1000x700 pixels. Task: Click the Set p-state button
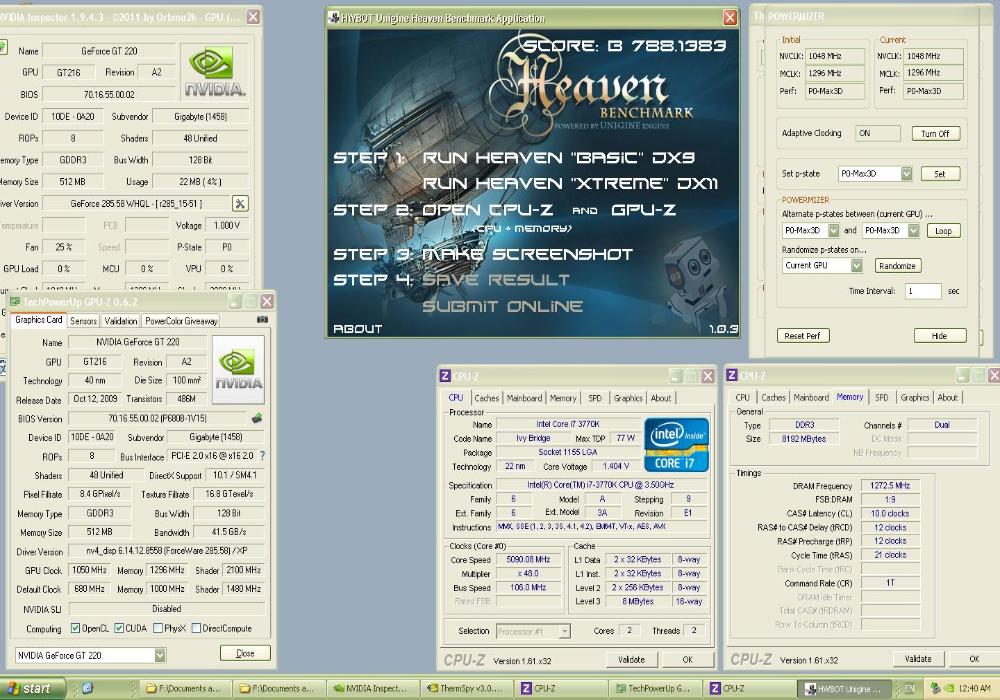[x=939, y=173]
